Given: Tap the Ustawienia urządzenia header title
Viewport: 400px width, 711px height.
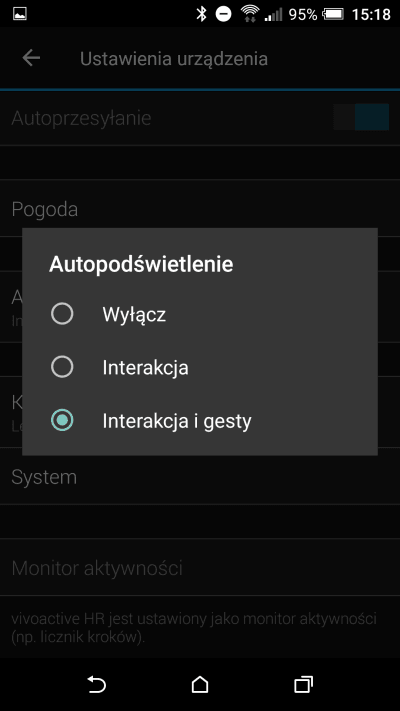Looking at the screenshot, I should pos(174,59).
